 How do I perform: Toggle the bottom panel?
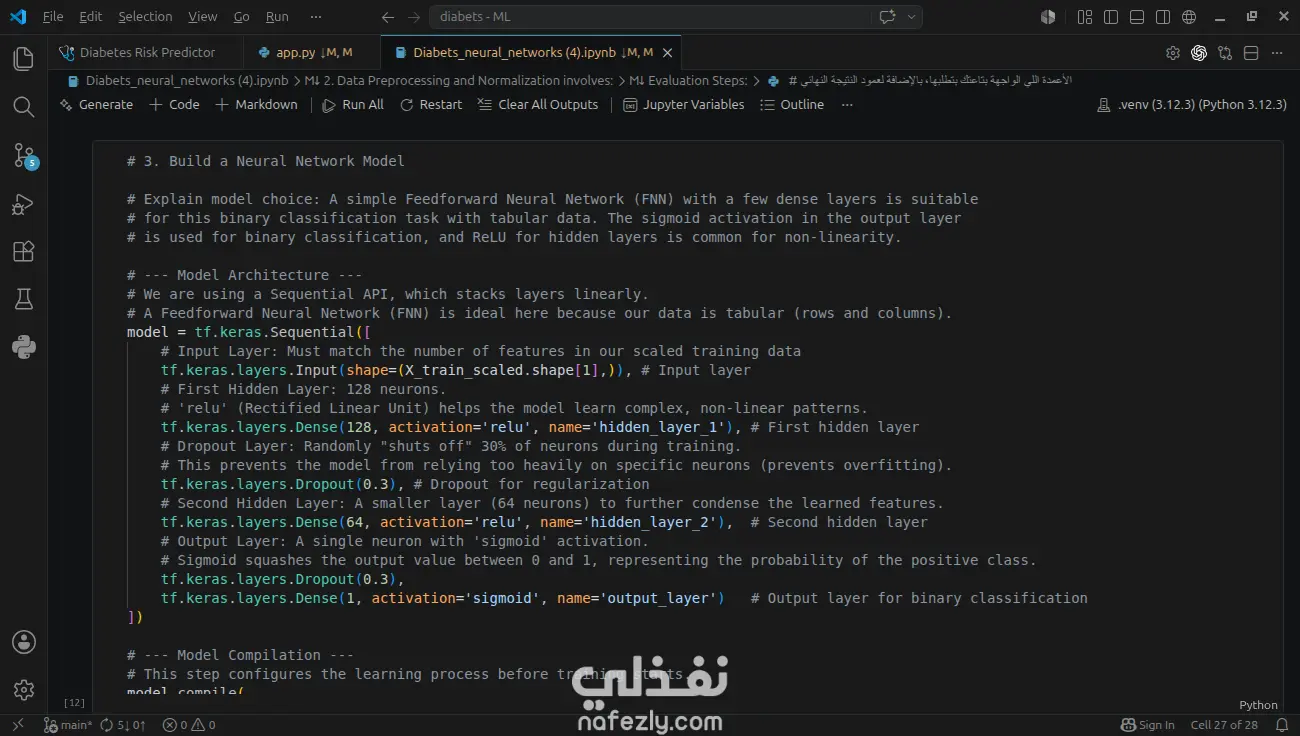tap(1137, 17)
